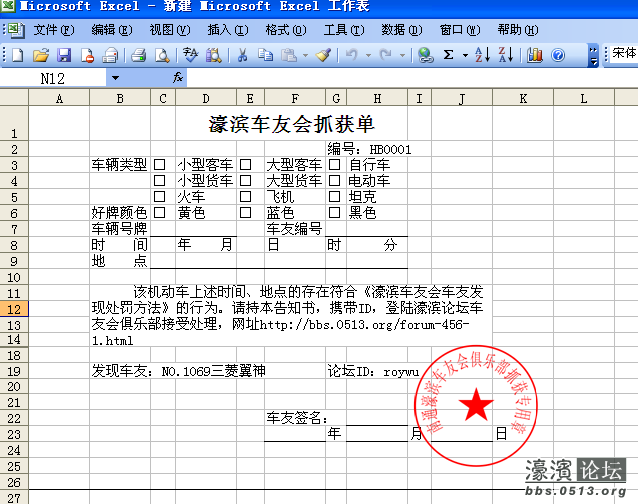Image resolution: width=638 pixels, height=504 pixels.
Task: Copy selection with the Copy icon
Action: click(x=266, y=55)
